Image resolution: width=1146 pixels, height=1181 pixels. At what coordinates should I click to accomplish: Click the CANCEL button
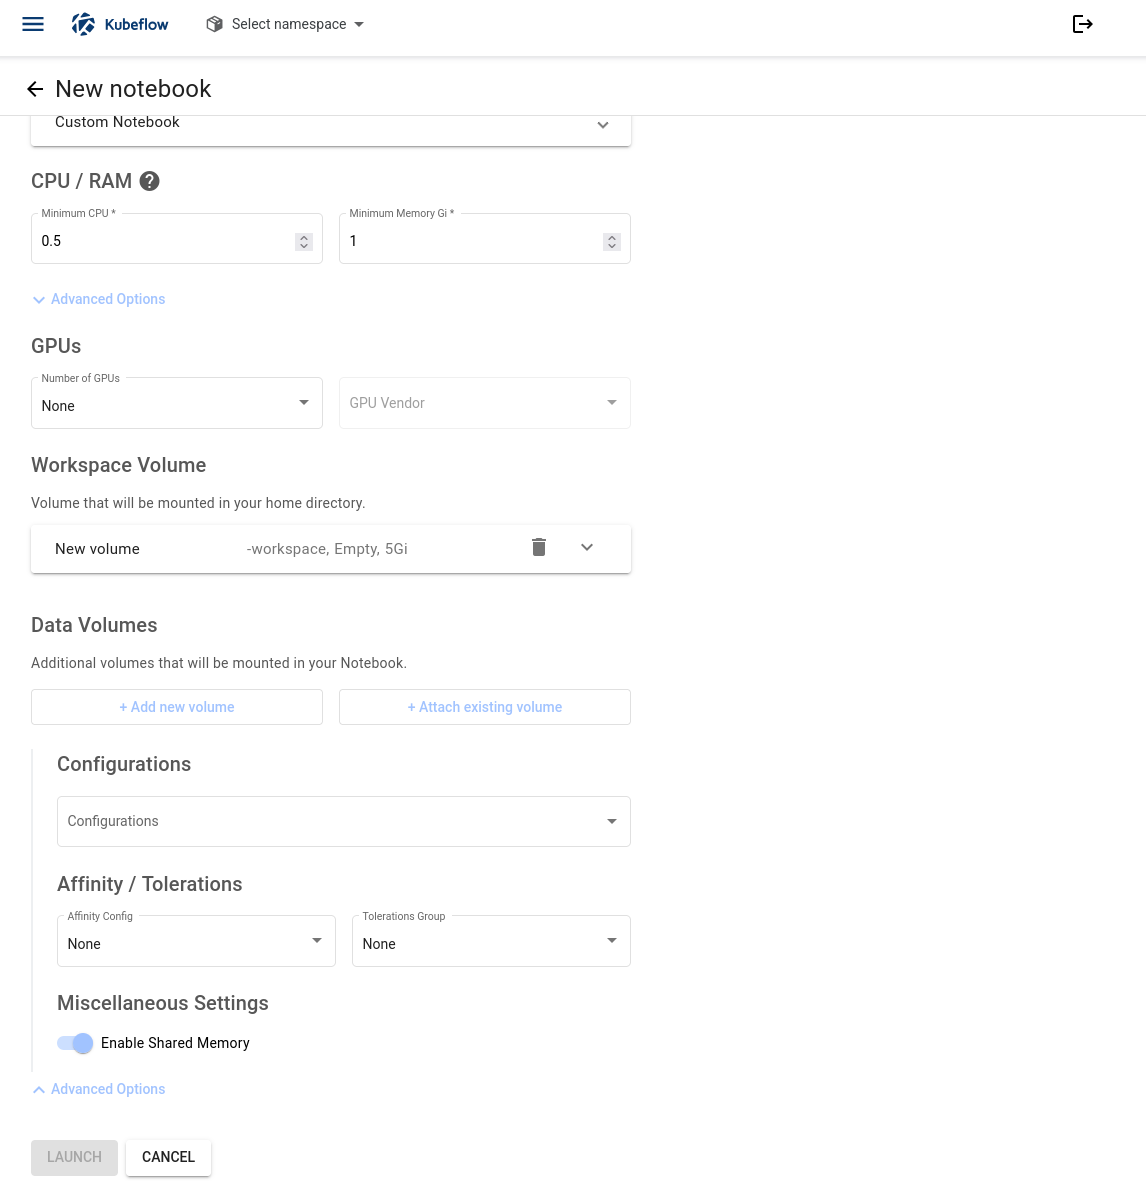[x=169, y=1157]
